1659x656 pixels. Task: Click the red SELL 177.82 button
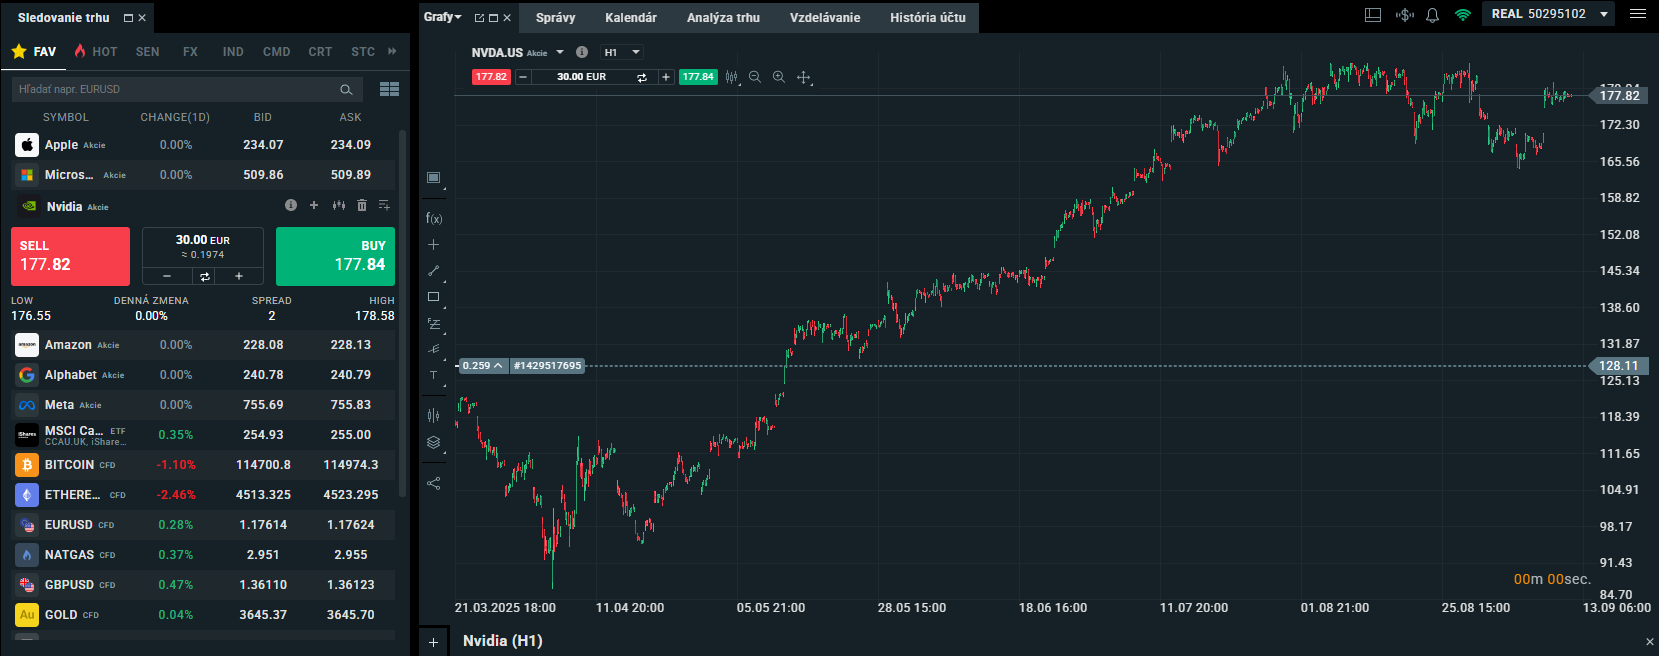pyautogui.click(x=70, y=256)
